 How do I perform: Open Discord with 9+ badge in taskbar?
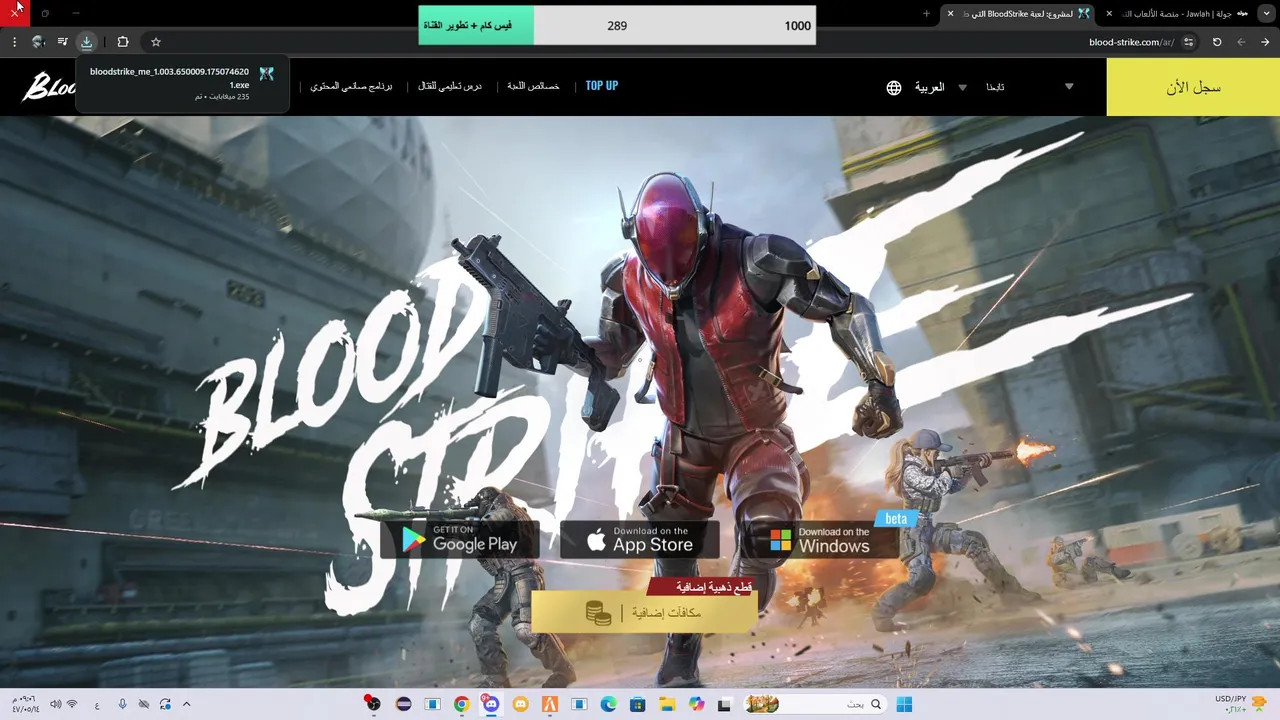pyautogui.click(x=490, y=704)
